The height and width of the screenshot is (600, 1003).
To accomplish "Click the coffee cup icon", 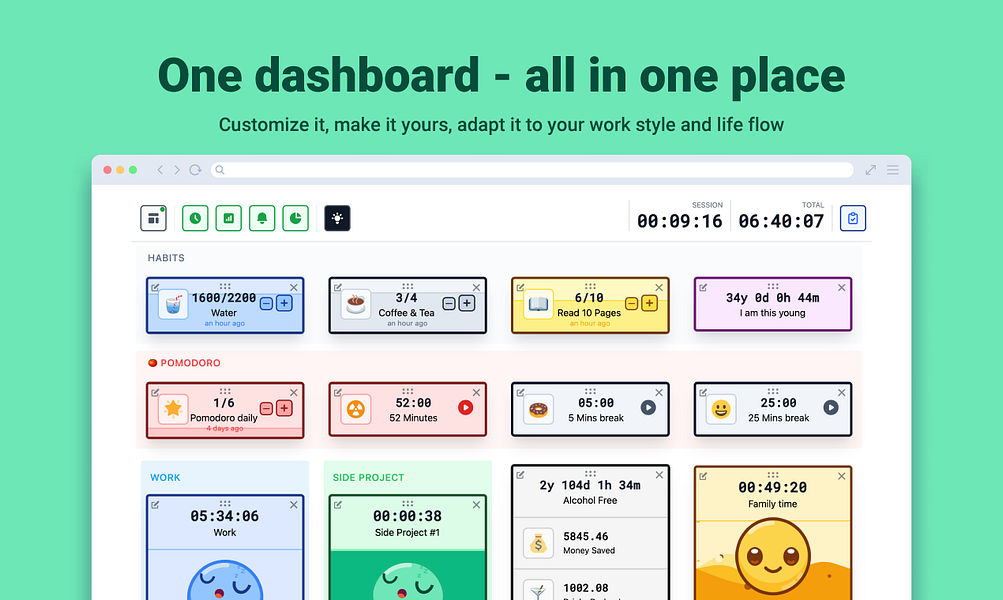I will 356,304.
